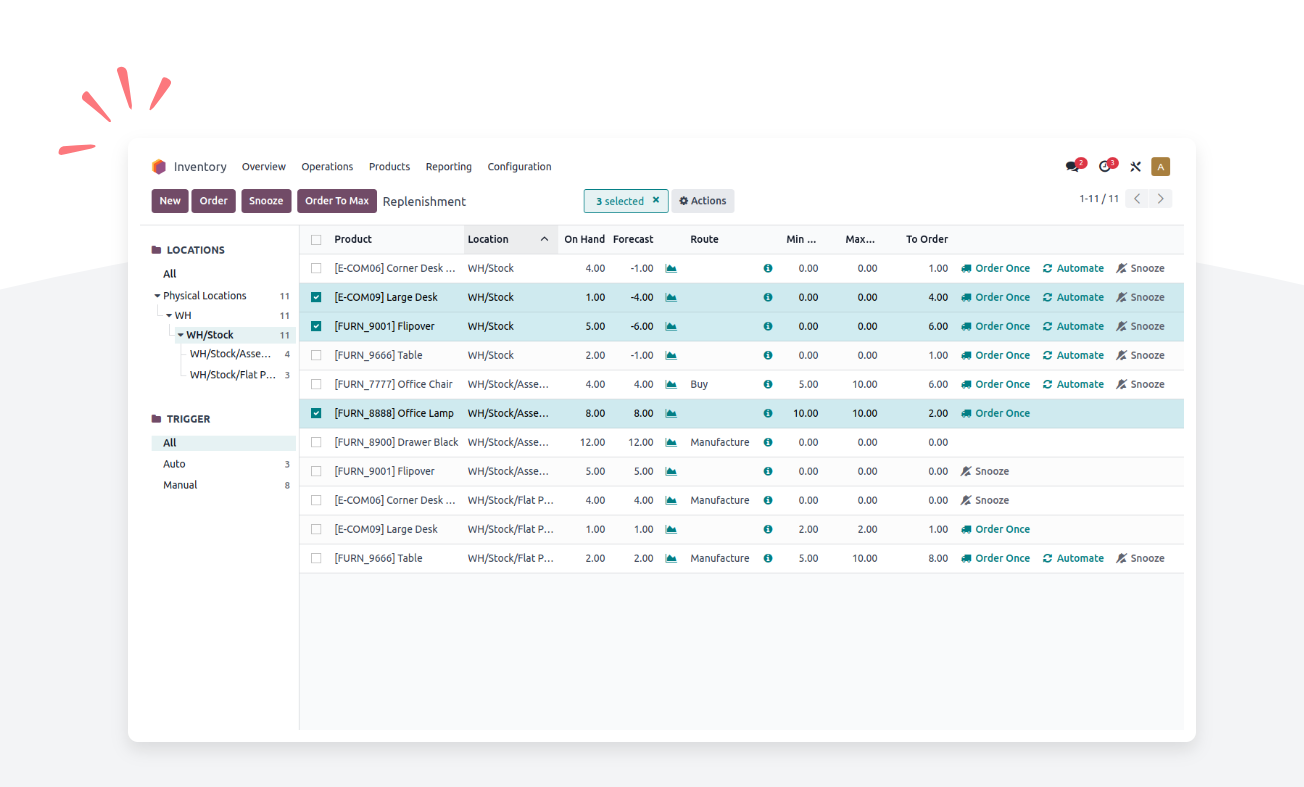1304x787 pixels.
Task: Open the messages chat icon in header
Action: 1073,167
